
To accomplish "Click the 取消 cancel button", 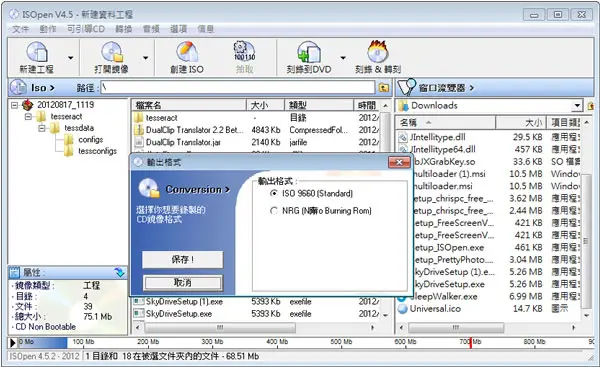I will coord(183,283).
